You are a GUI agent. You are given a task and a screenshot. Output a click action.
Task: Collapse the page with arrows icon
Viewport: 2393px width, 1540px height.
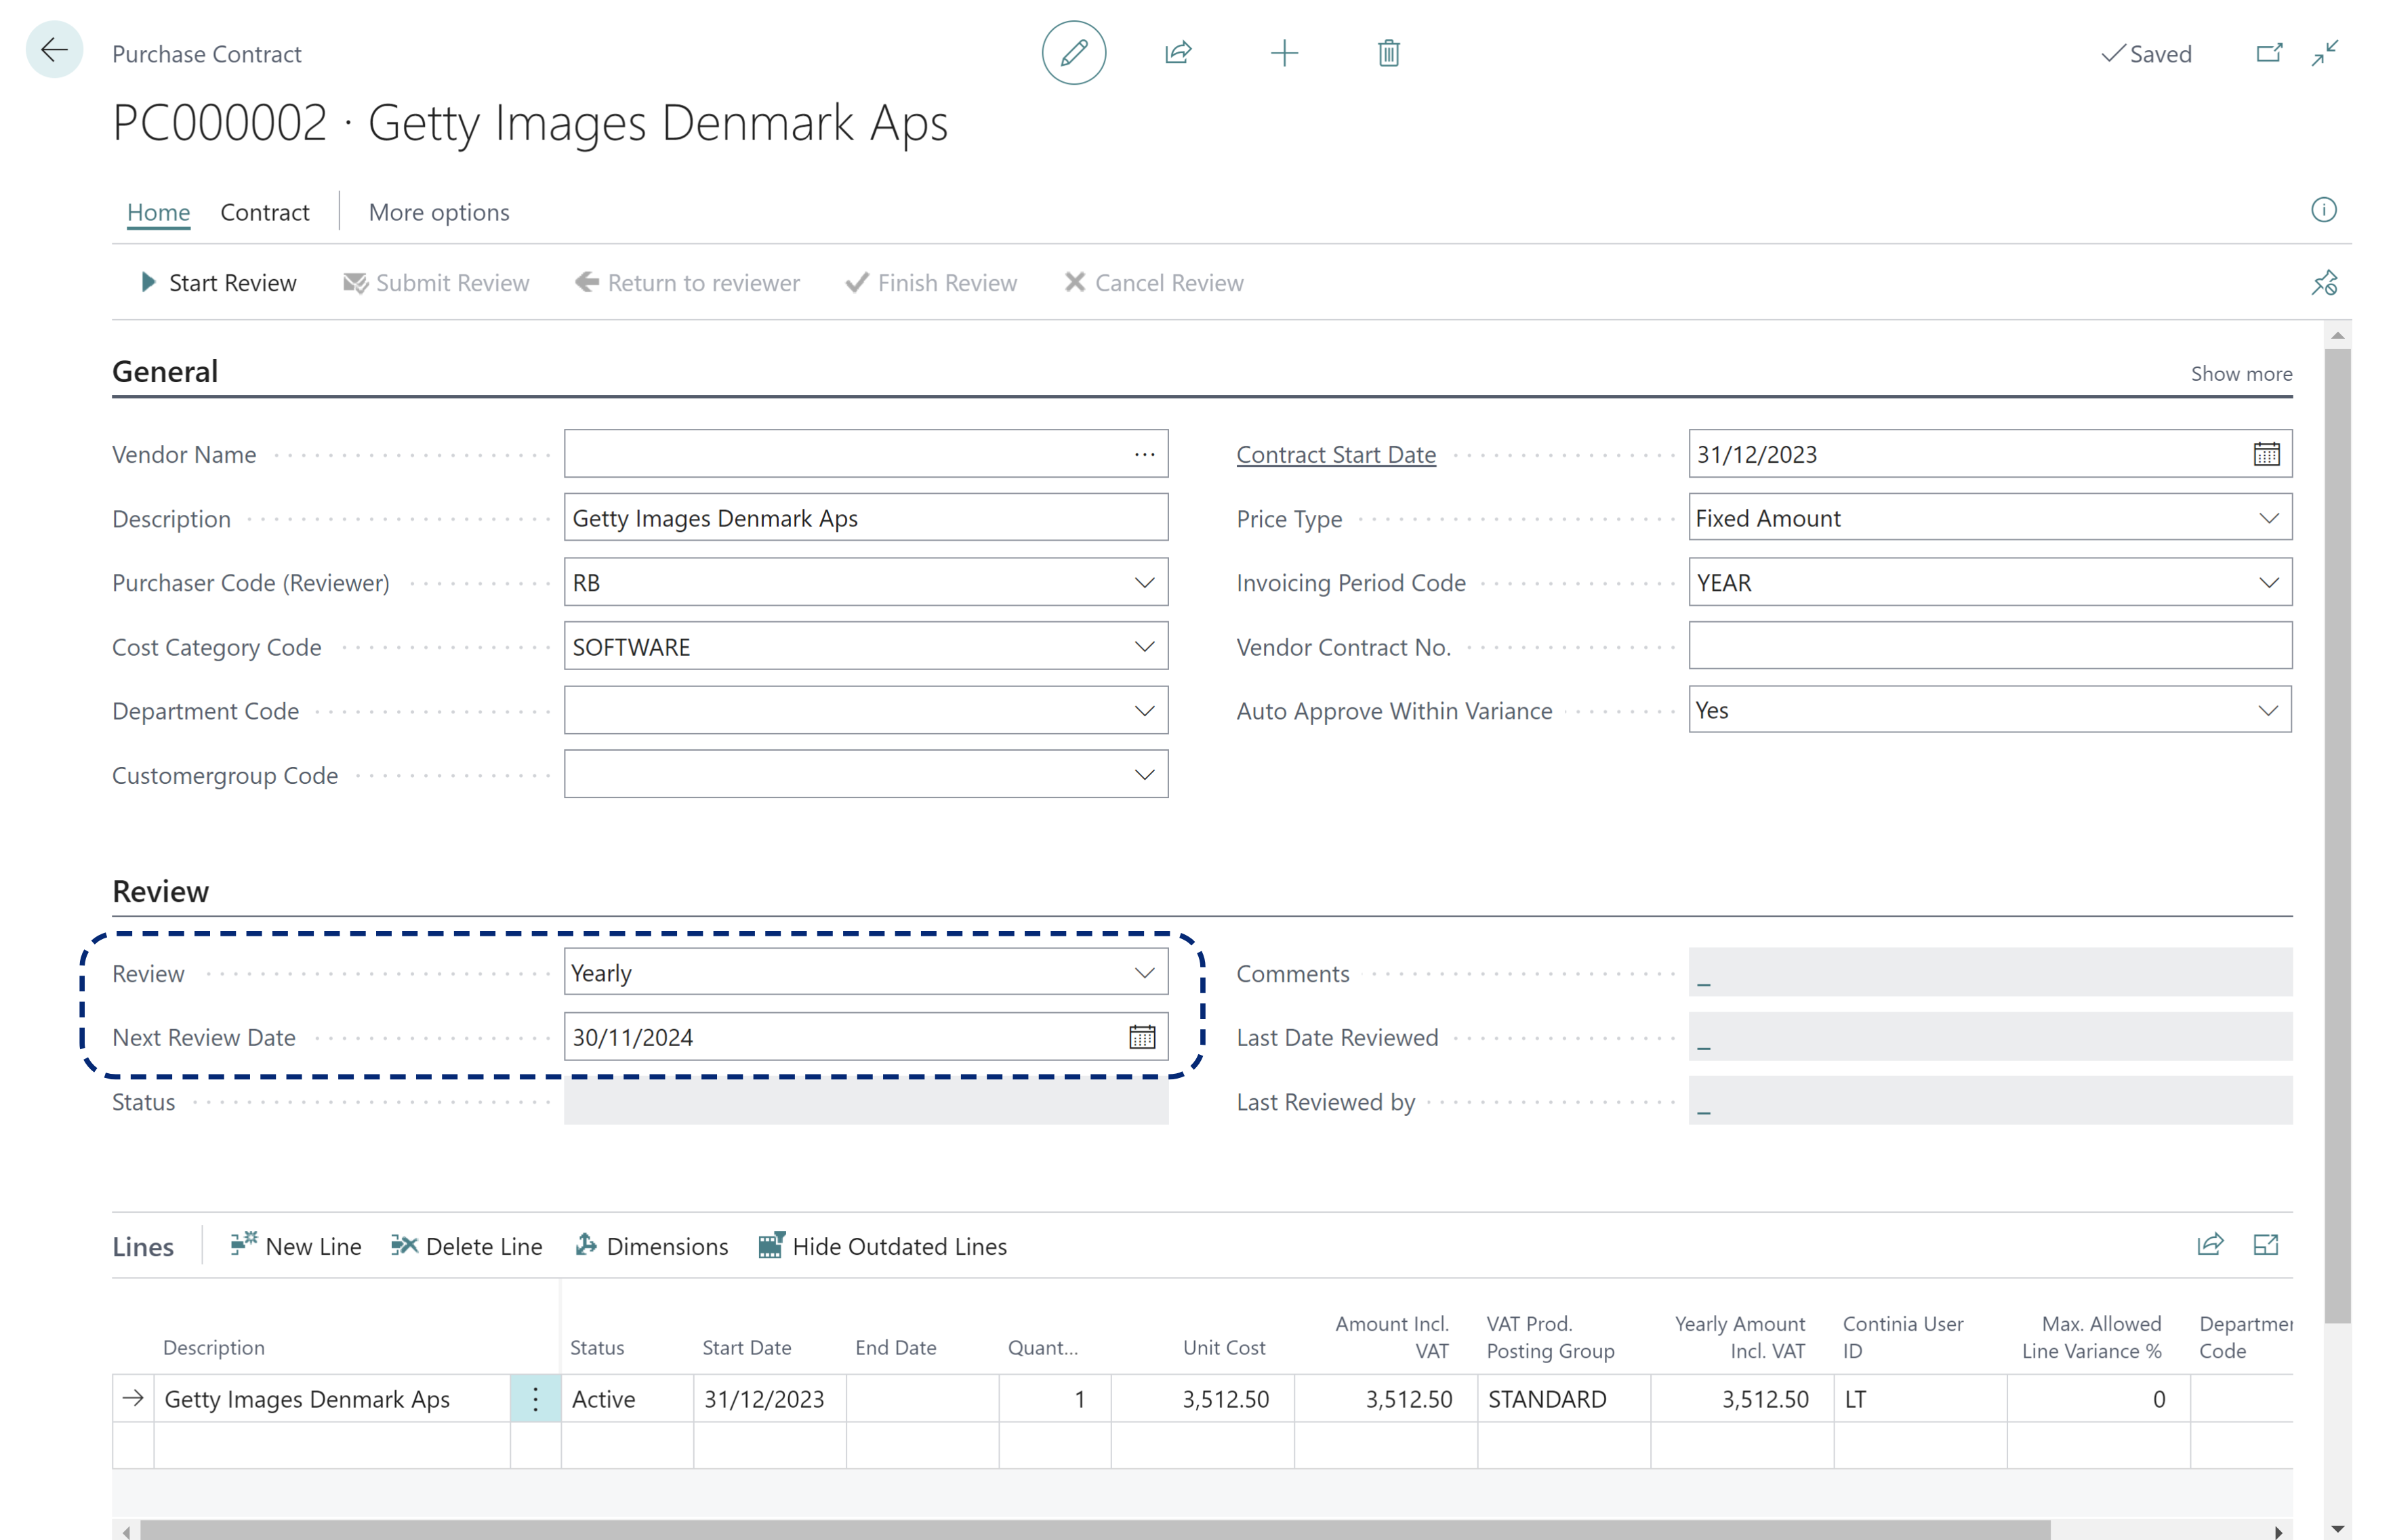[x=2325, y=53]
